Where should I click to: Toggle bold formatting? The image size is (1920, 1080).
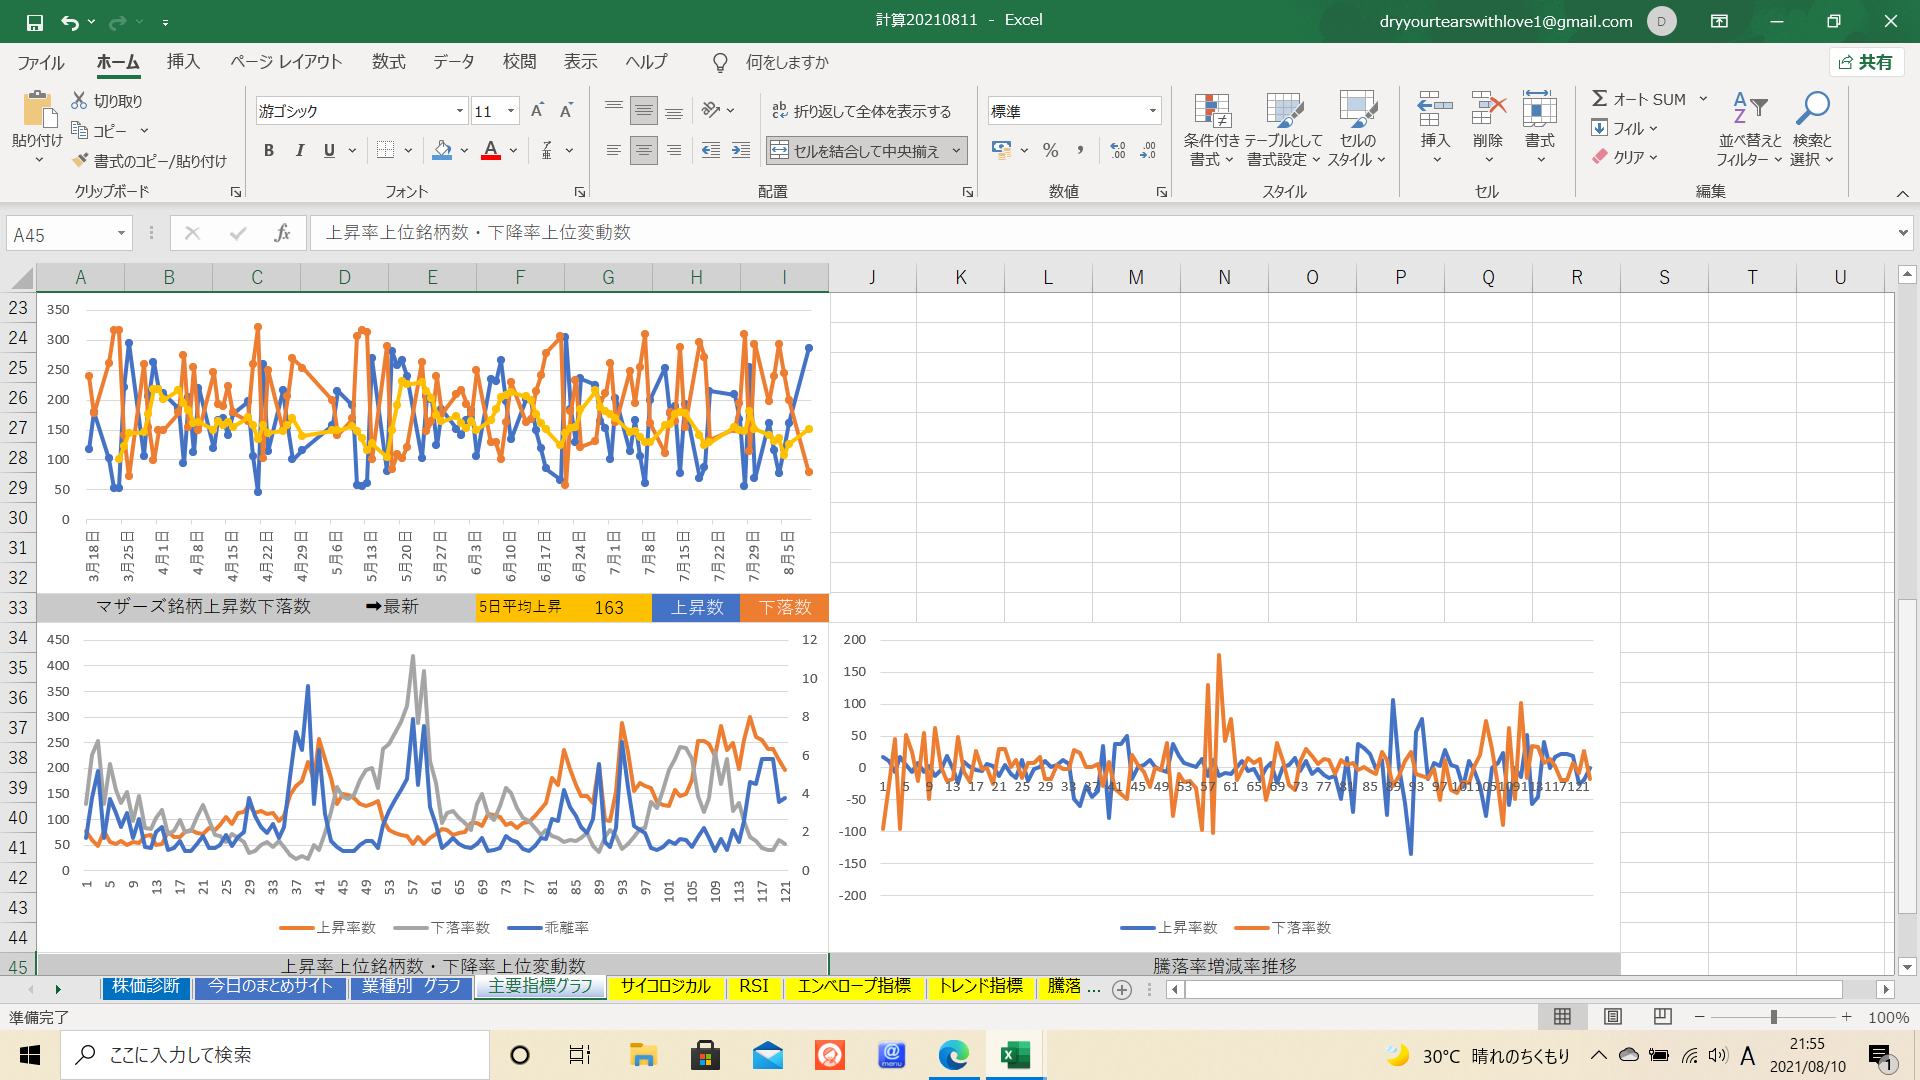click(x=268, y=151)
